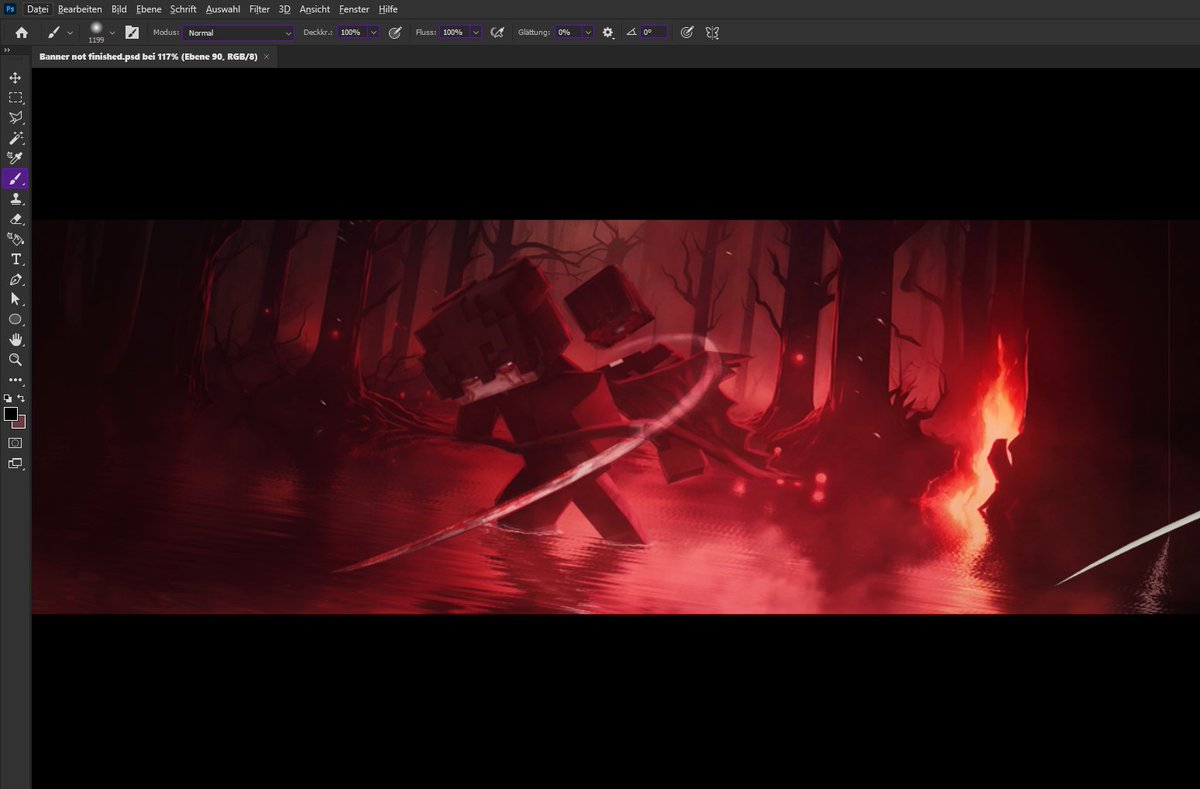Click the Deckkr. 100% opacity field
1200x789 pixels.
352,32
